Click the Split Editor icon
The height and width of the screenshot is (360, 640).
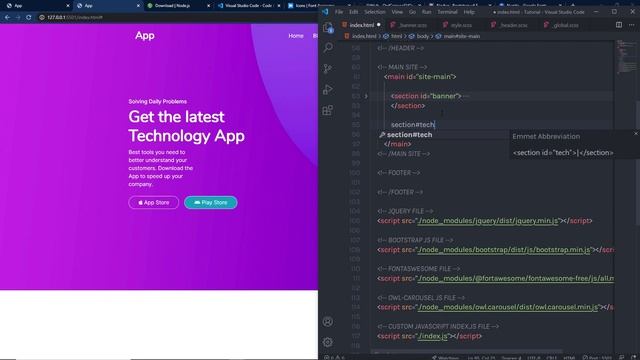tap(619, 25)
